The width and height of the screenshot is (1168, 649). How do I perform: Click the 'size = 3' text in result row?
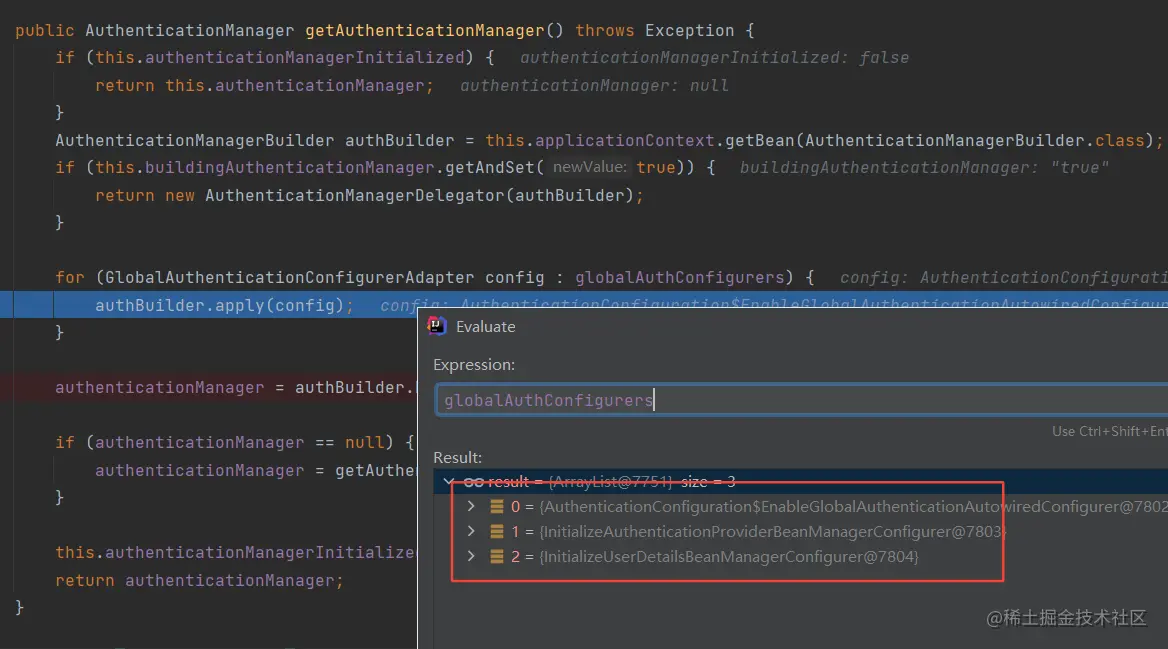point(708,482)
